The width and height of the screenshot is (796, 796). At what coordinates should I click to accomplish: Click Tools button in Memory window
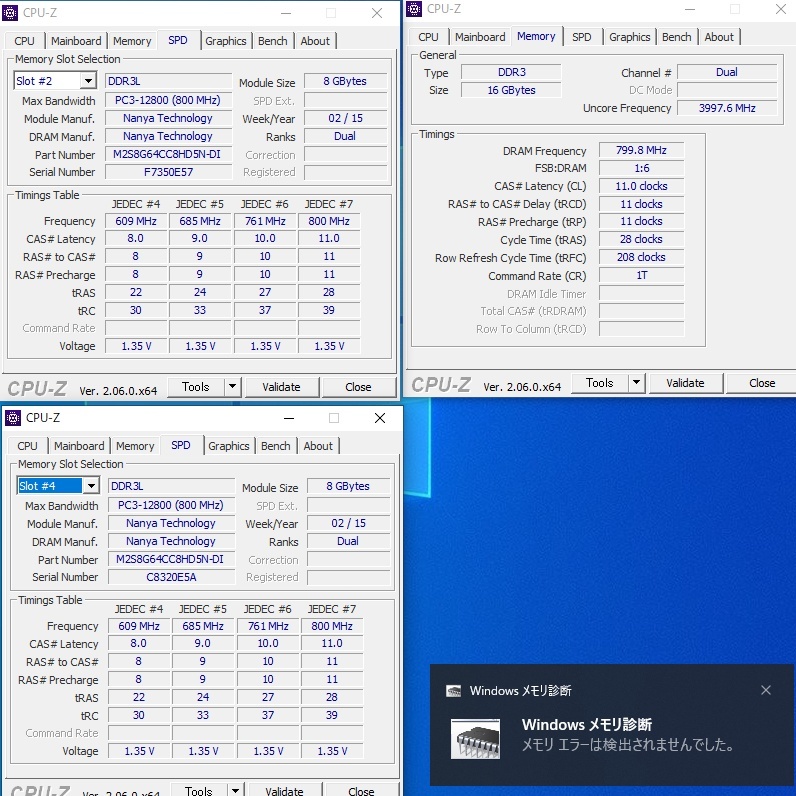[600, 383]
